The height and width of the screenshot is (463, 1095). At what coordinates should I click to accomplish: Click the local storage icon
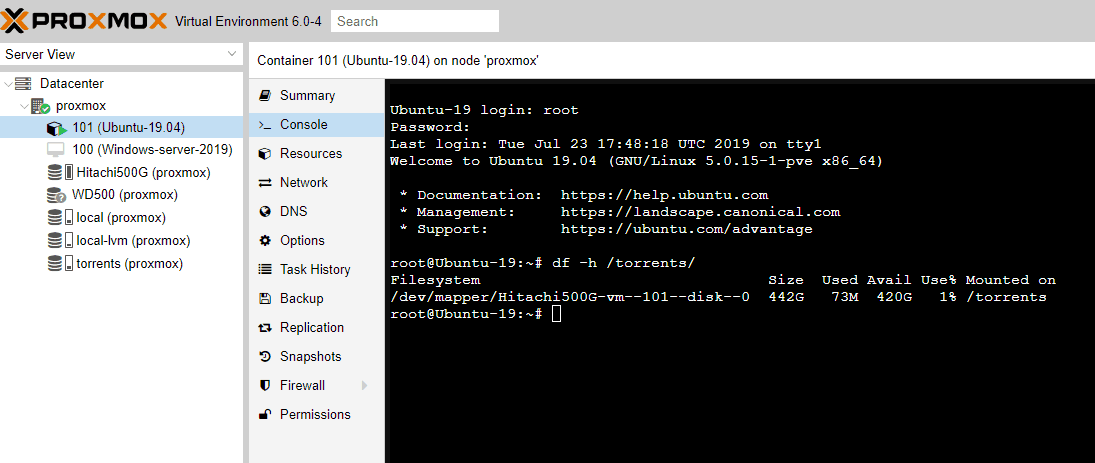[x=60, y=218]
